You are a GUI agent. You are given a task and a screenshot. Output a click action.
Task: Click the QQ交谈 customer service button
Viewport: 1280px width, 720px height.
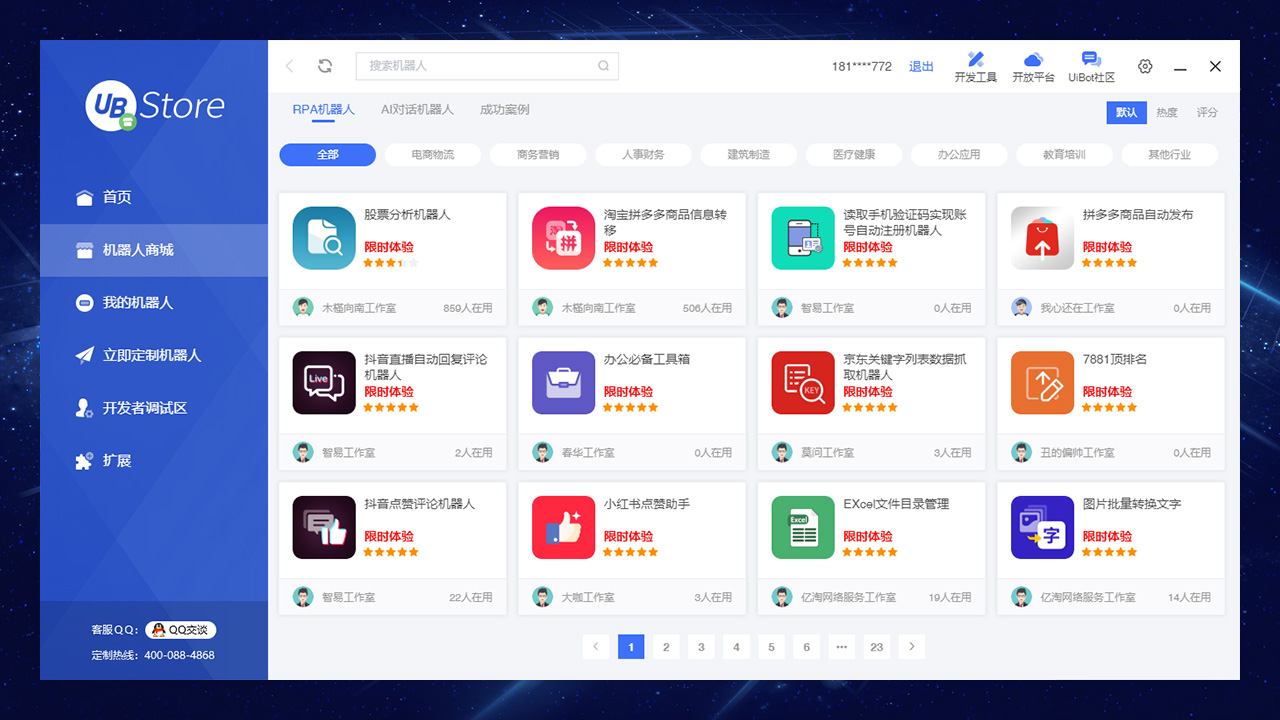point(181,630)
